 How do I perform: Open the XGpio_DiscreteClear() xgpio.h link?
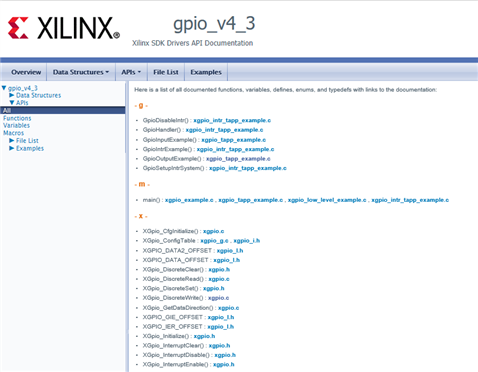click(219, 270)
